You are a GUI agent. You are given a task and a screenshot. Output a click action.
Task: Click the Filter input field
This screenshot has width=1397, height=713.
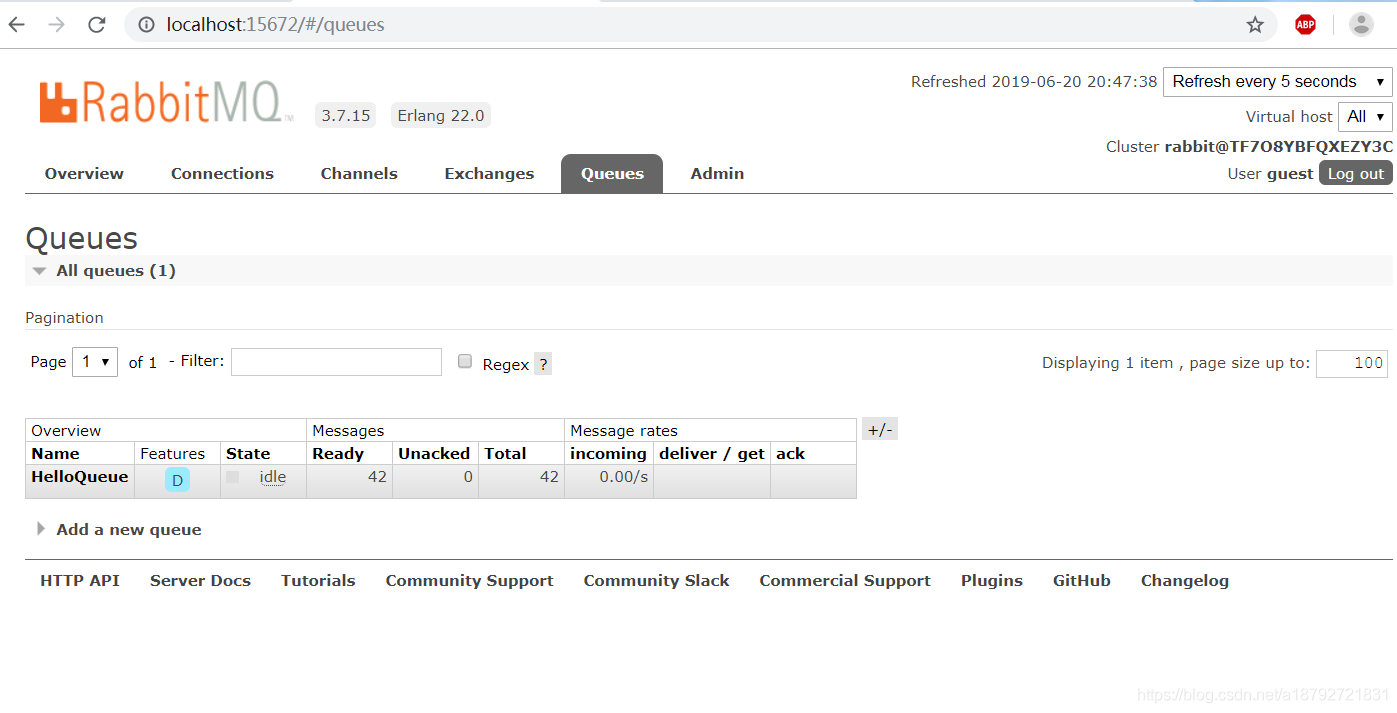336,362
